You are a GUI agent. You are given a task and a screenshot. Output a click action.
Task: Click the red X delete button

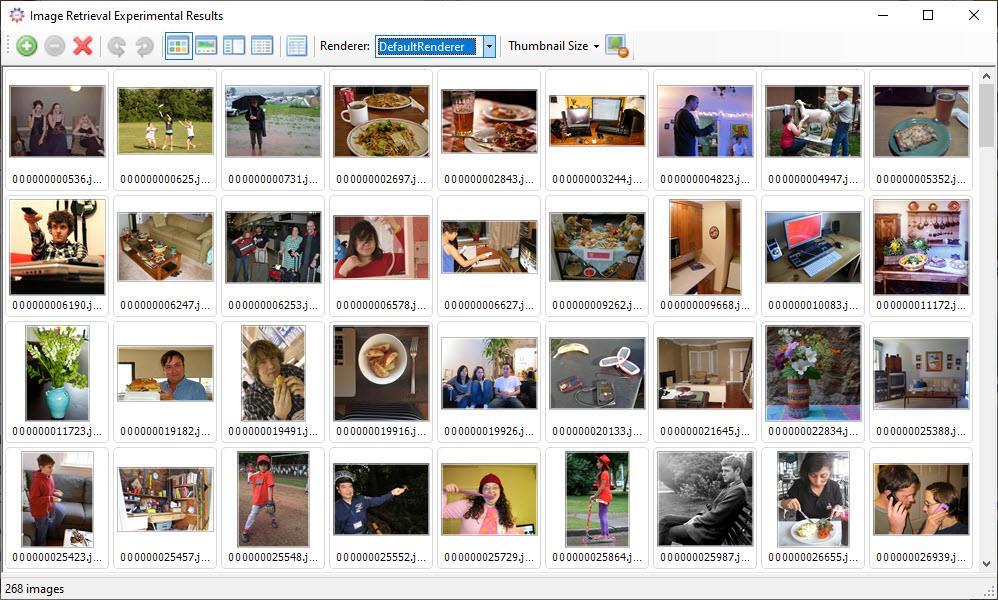coord(83,46)
